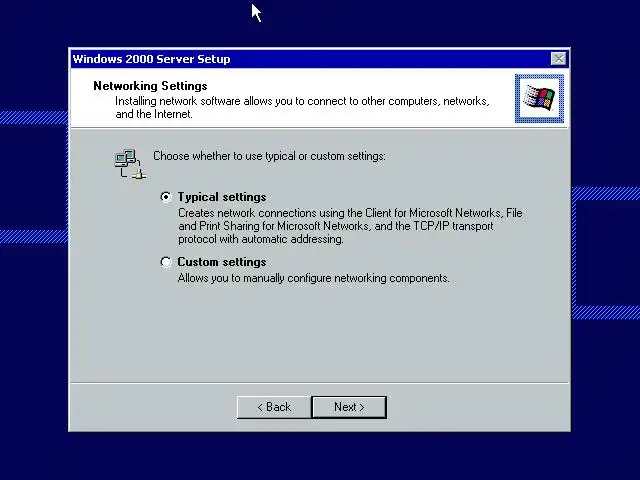
Task: Select the Typical settings radio button
Action: point(166,197)
